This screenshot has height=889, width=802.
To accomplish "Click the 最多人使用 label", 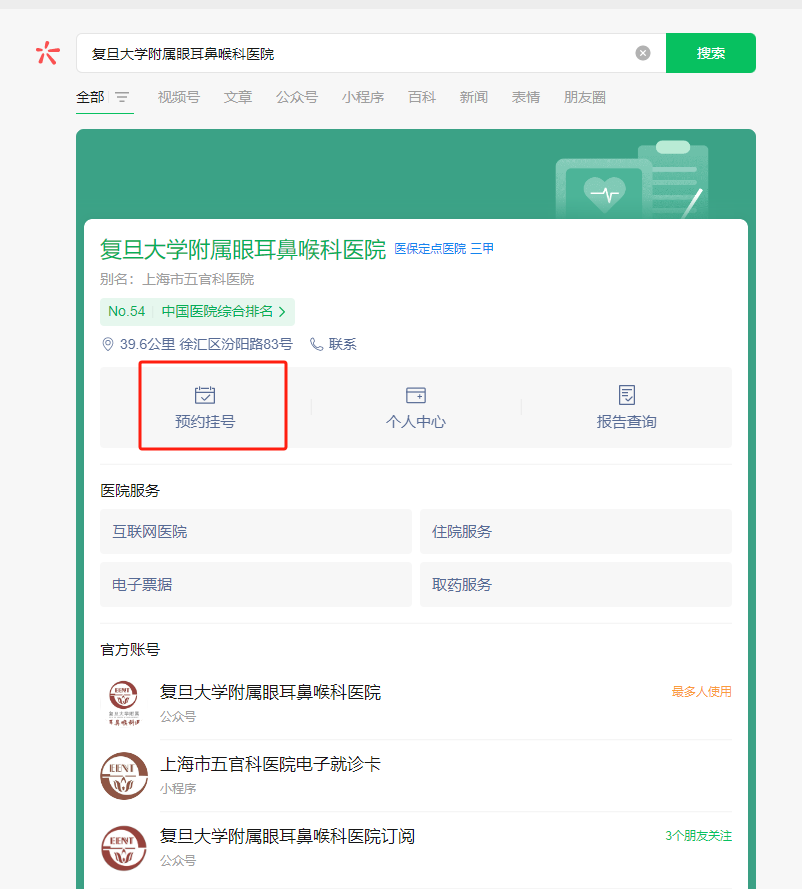I will coord(702,692).
